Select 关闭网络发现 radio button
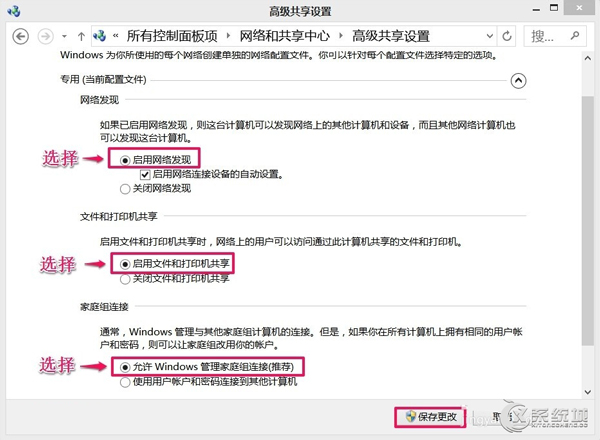Viewport: 600px width, 440px height. click(125, 189)
